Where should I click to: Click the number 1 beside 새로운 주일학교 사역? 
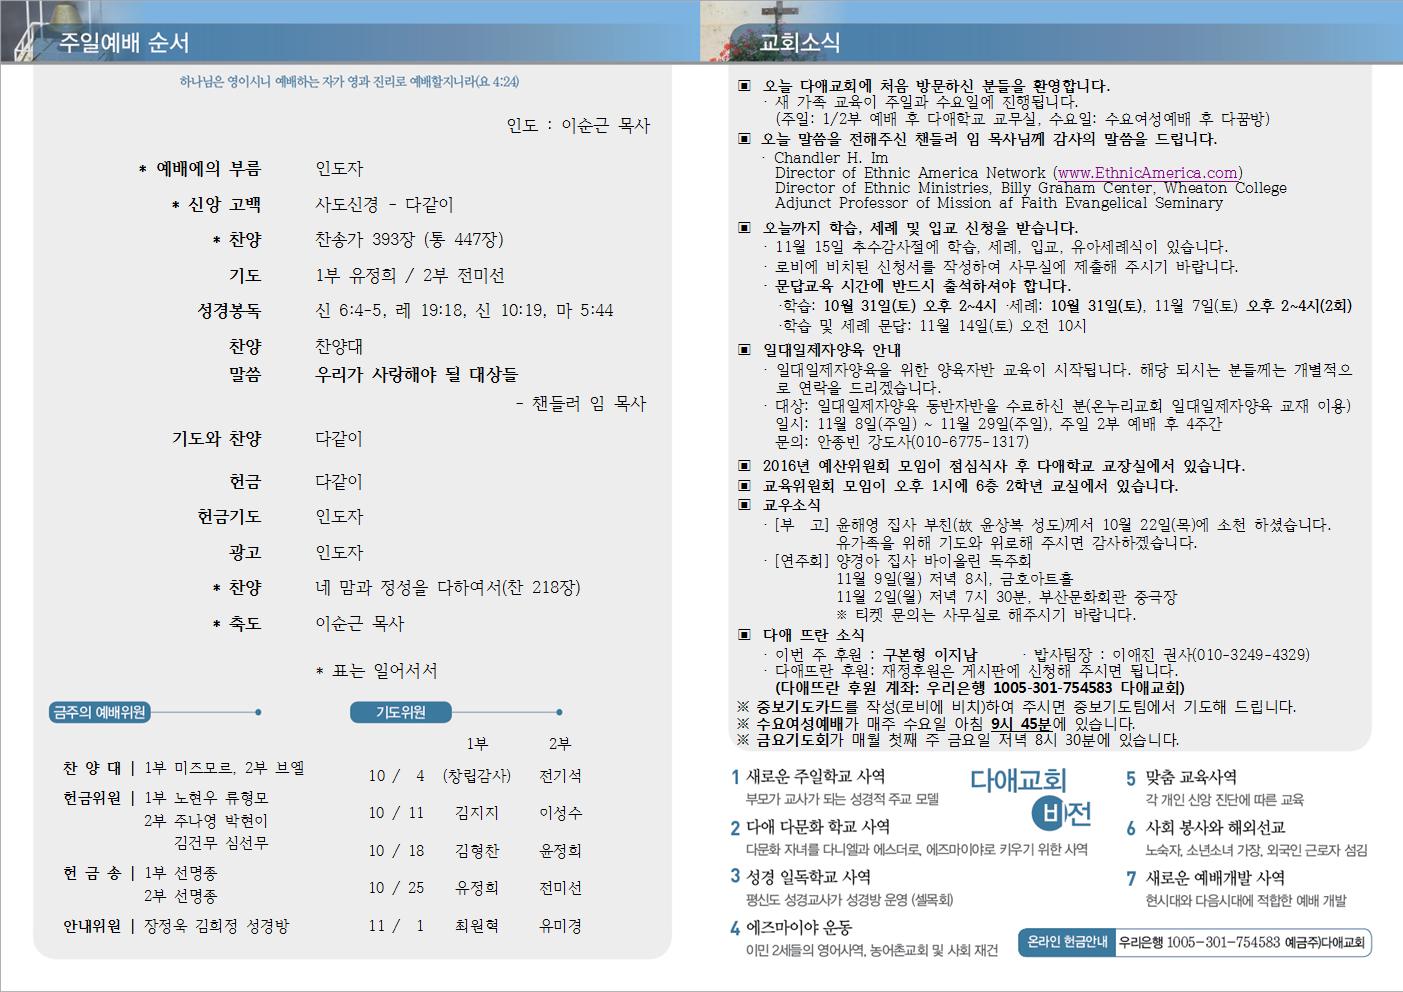(x=735, y=777)
